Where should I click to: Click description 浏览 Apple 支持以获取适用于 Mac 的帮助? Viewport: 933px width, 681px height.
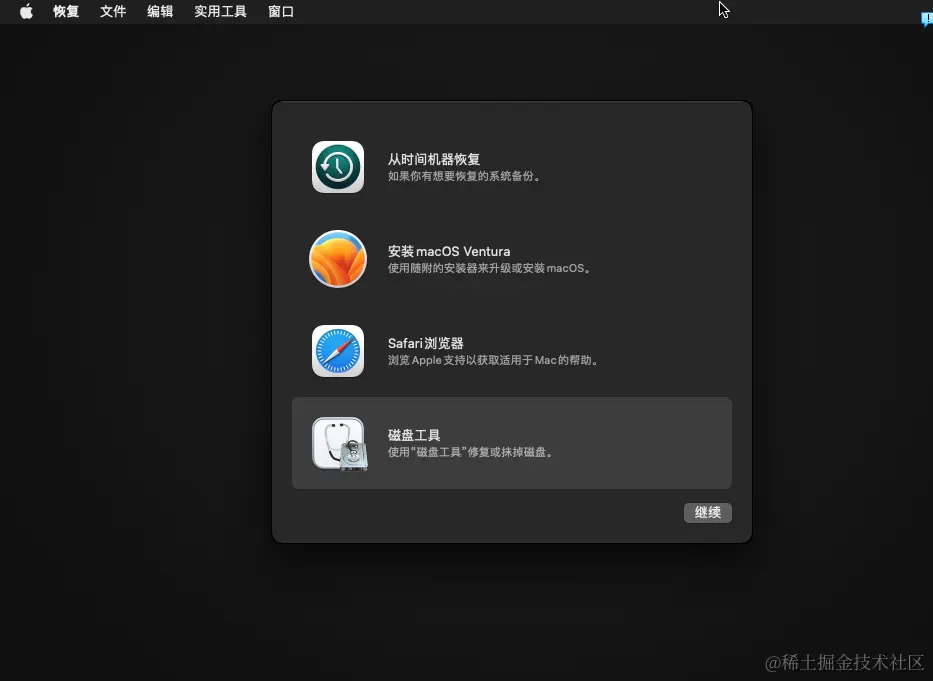coord(493,360)
